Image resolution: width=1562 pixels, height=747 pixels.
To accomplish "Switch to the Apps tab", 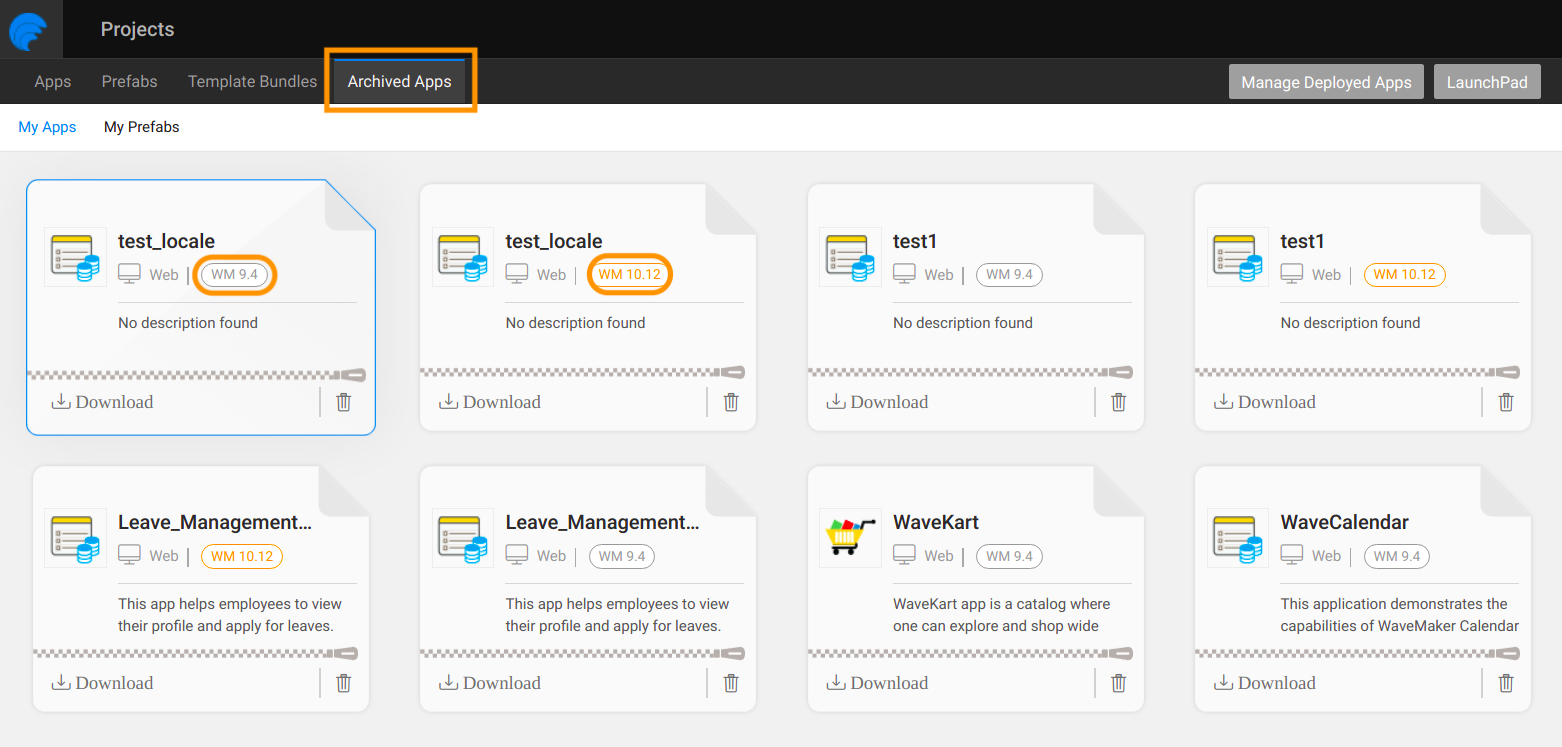I will click(52, 81).
